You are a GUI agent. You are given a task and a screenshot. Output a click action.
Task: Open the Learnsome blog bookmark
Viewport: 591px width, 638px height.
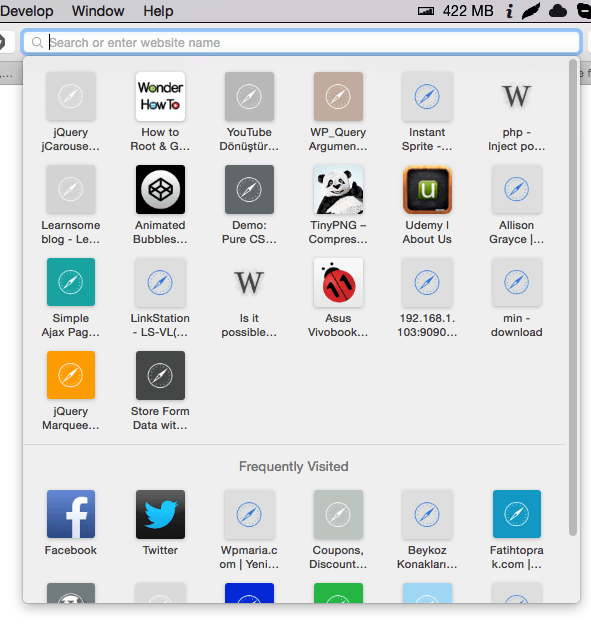pyautogui.click(x=71, y=189)
